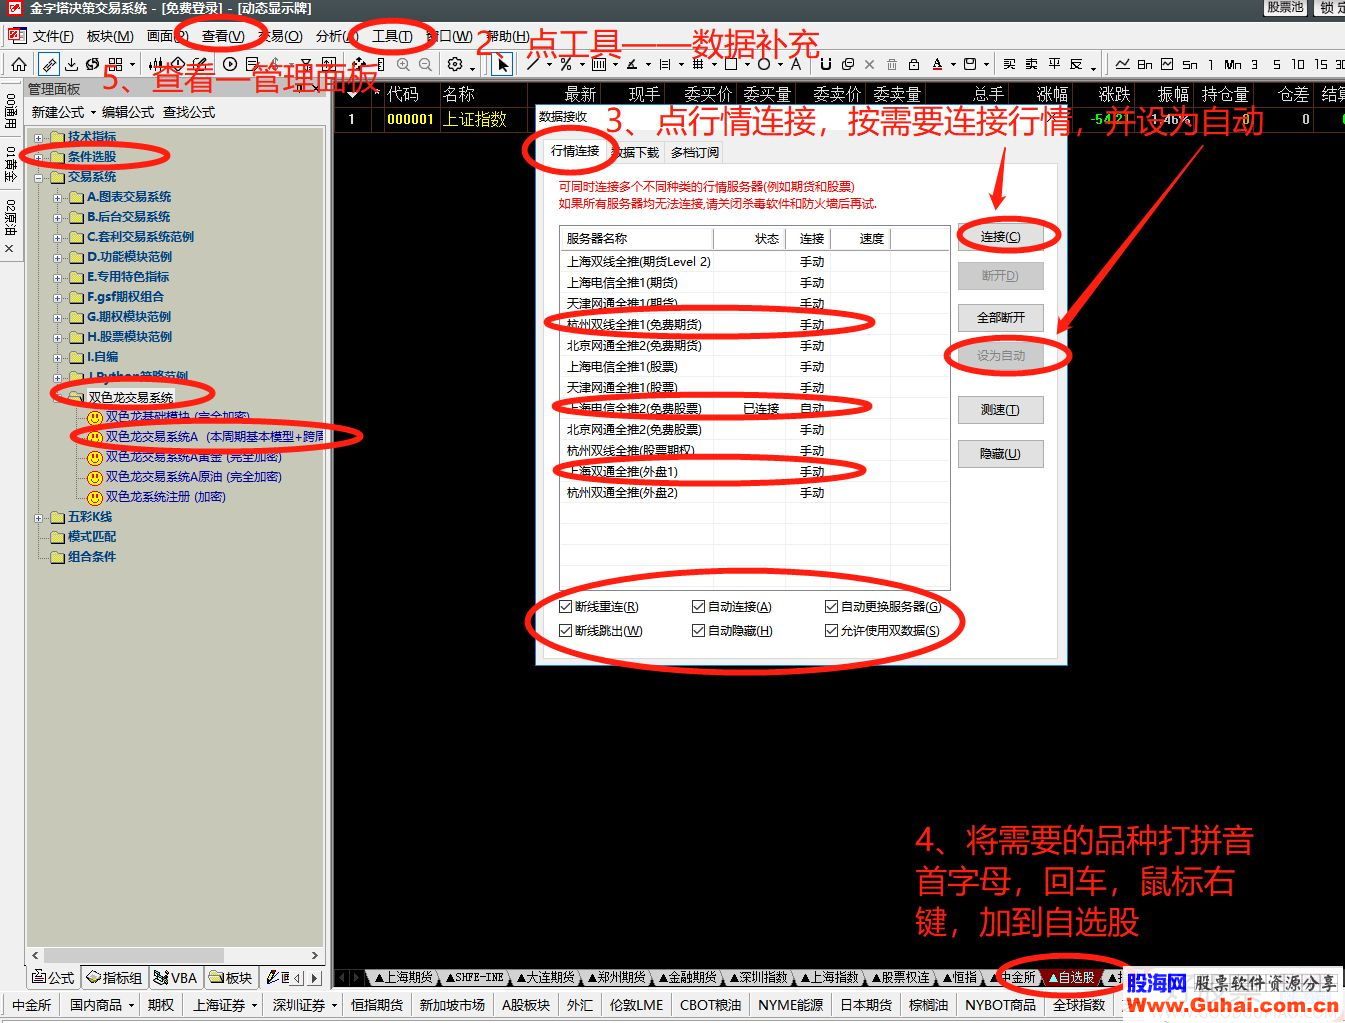Toggle 允许使用双数据(S) checkbox
The image size is (1345, 1023).
[x=832, y=631]
